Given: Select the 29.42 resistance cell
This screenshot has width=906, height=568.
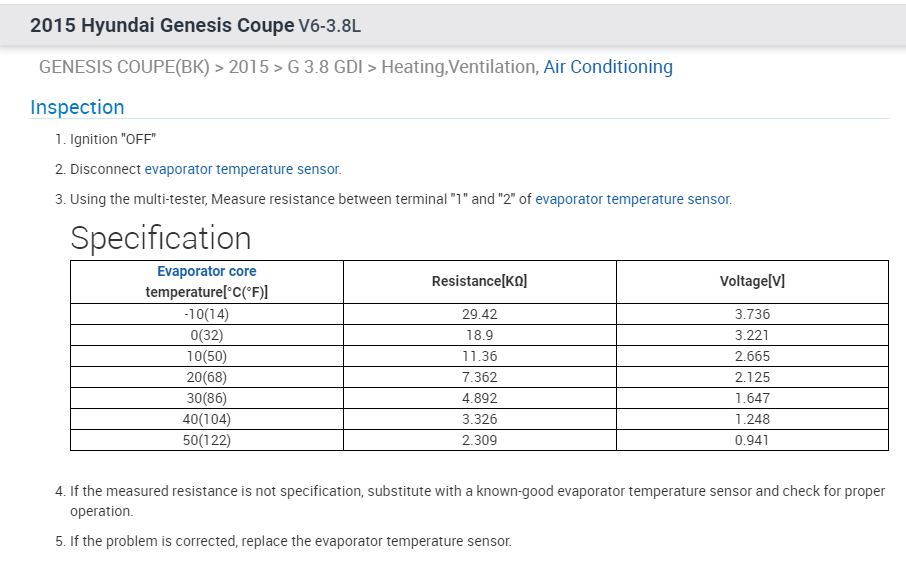Looking at the screenshot, I should (x=479, y=314).
